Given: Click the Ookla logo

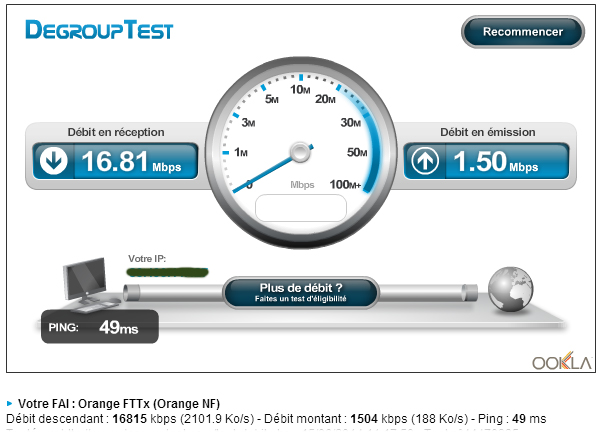Looking at the screenshot, I should click(x=562, y=361).
